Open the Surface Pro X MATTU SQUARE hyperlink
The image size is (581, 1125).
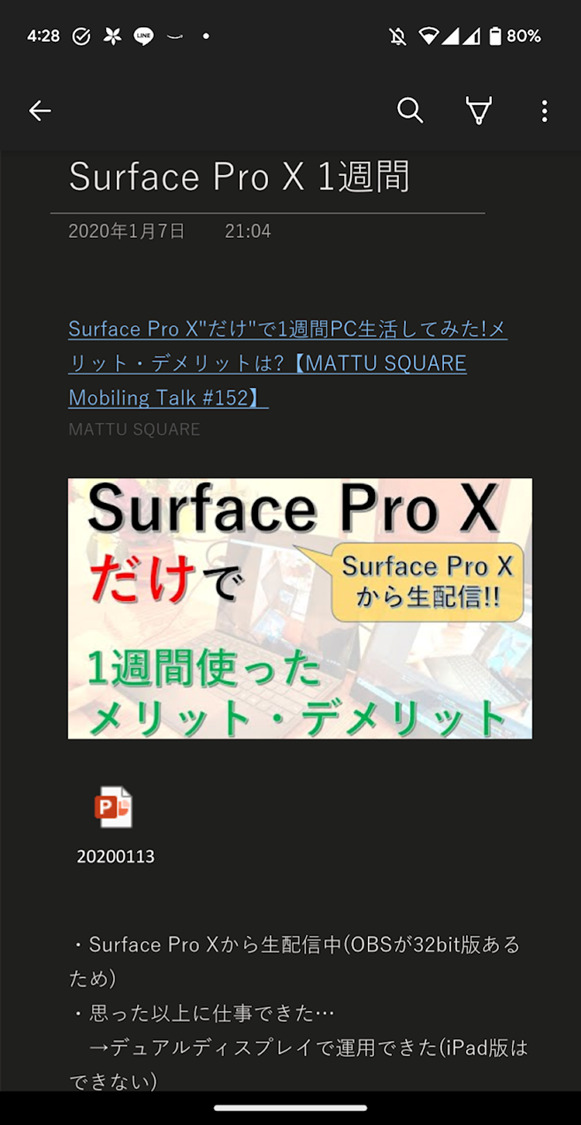pos(288,363)
